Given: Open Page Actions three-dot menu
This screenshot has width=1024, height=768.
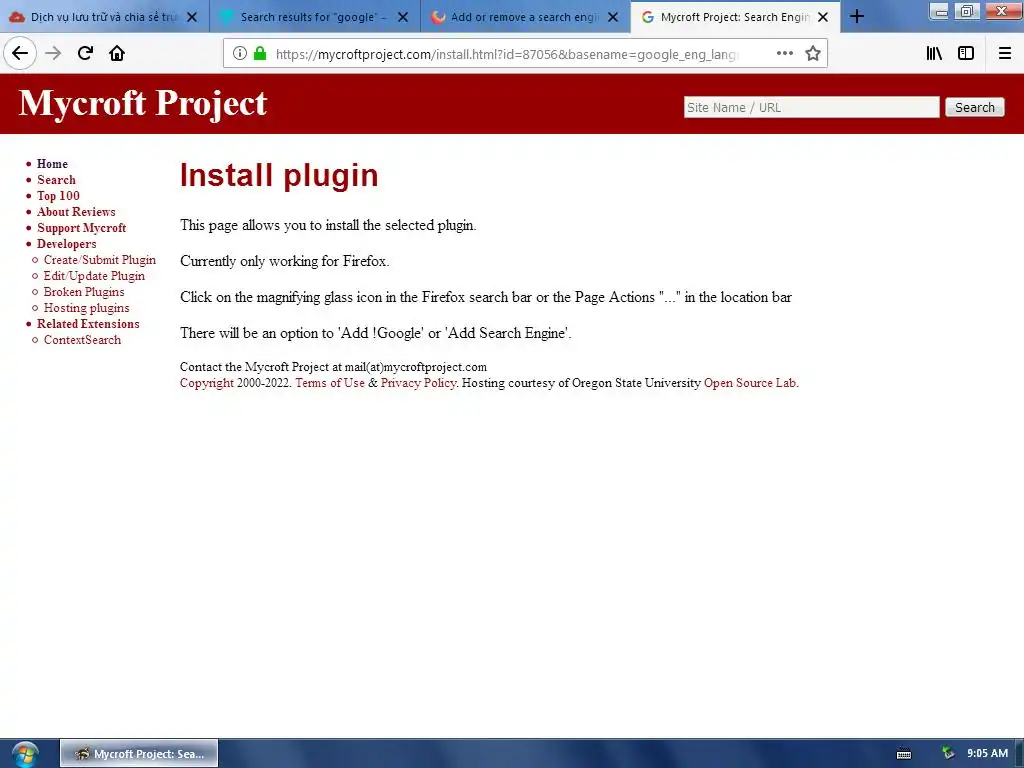Looking at the screenshot, I should pyautogui.click(x=785, y=54).
